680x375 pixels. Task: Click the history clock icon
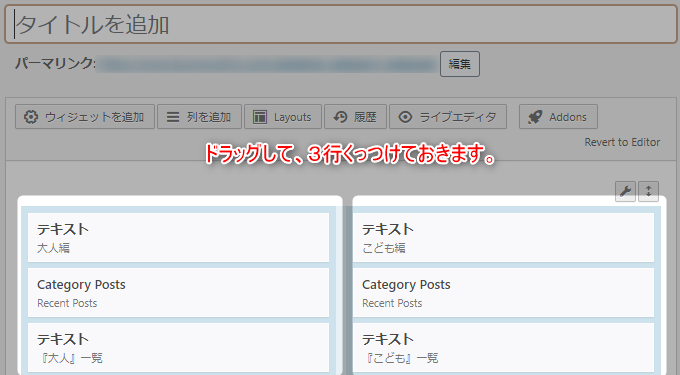[340, 117]
